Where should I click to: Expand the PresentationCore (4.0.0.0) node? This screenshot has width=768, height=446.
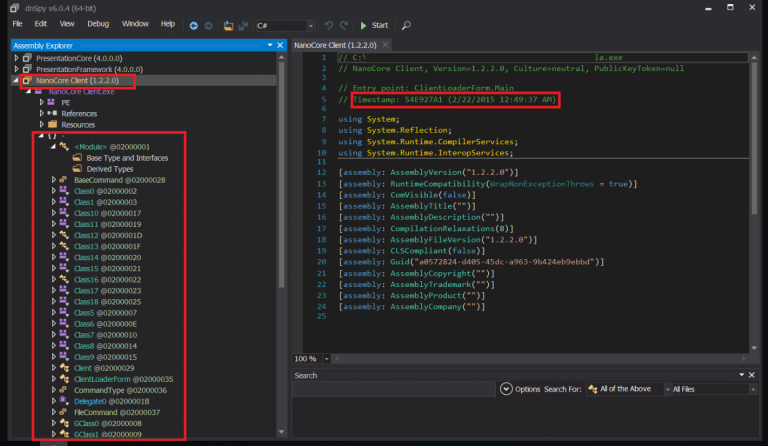[x=16, y=58]
